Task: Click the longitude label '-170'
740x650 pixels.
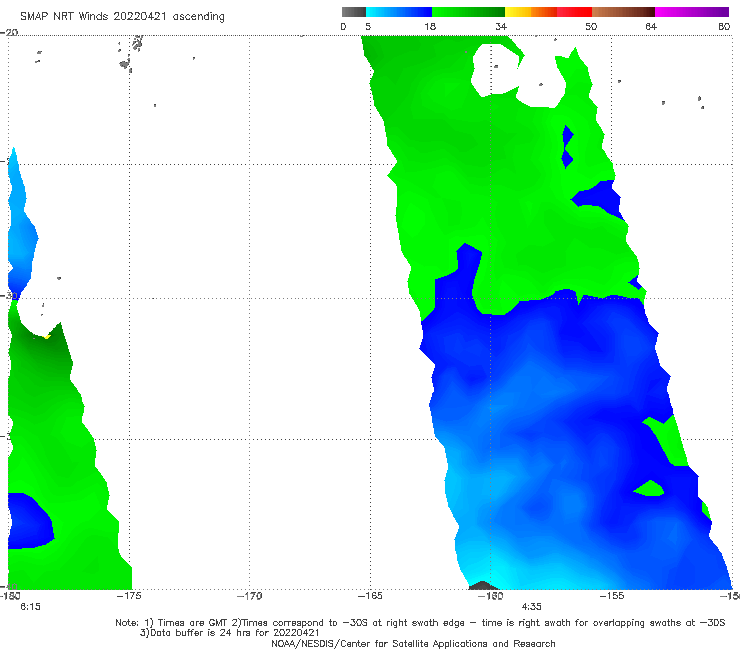Action: click(x=250, y=596)
